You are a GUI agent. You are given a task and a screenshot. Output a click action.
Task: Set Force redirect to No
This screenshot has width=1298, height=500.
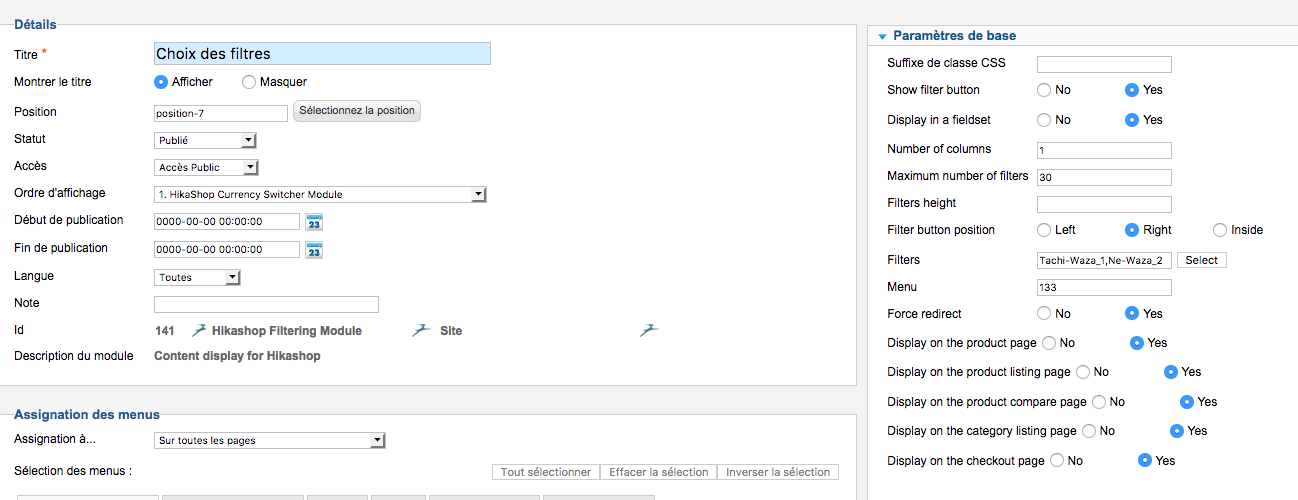click(x=1044, y=314)
